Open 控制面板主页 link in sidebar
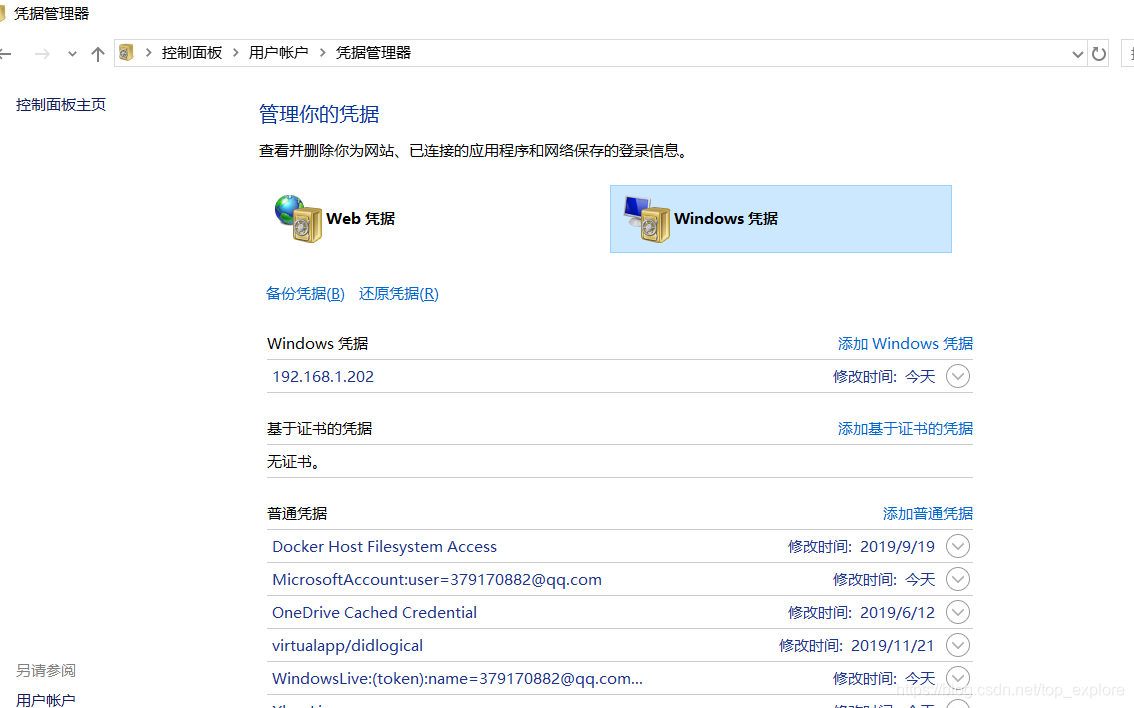The width and height of the screenshot is (1134, 708). coord(61,105)
